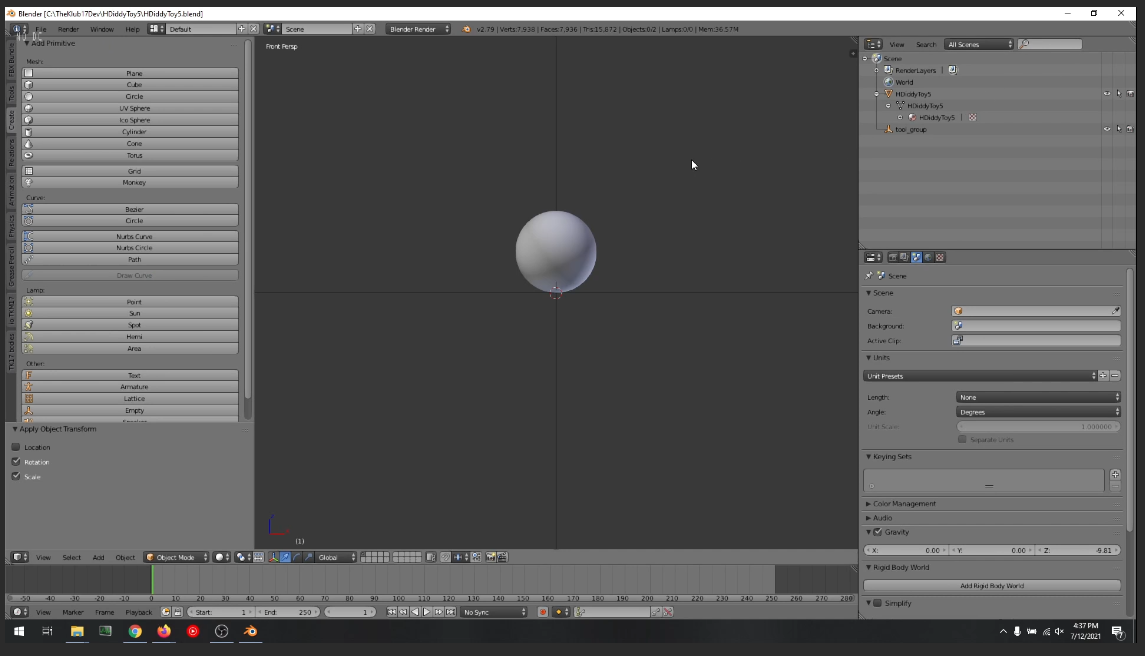This screenshot has height=656, width=1145.
Task: Click the Add Rigid Body World button
Action: pos(992,586)
